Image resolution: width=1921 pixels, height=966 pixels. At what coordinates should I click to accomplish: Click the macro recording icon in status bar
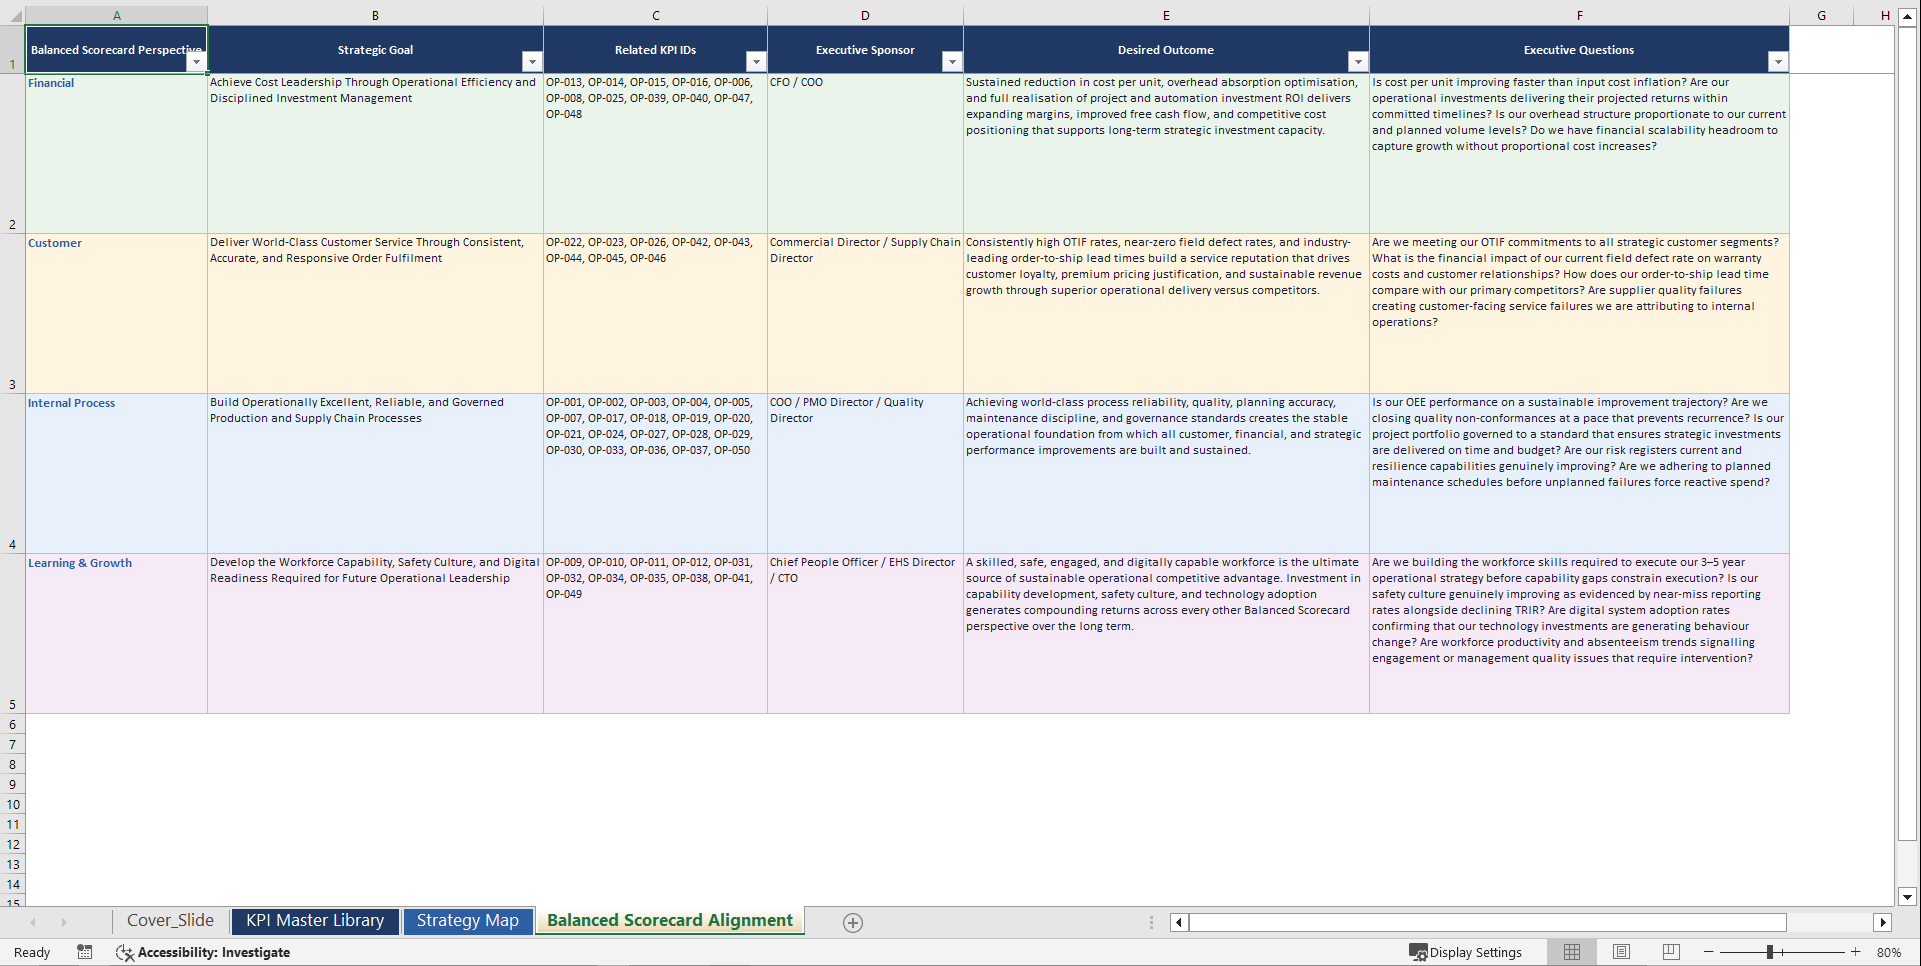pos(85,952)
